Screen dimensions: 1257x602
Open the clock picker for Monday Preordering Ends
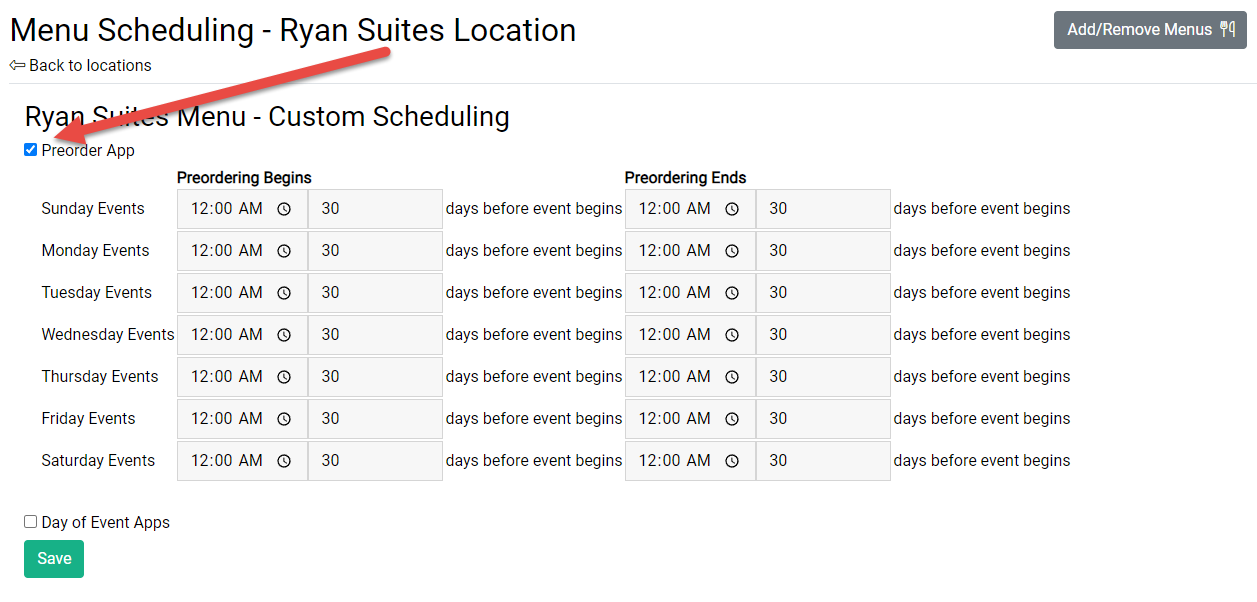coord(732,250)
